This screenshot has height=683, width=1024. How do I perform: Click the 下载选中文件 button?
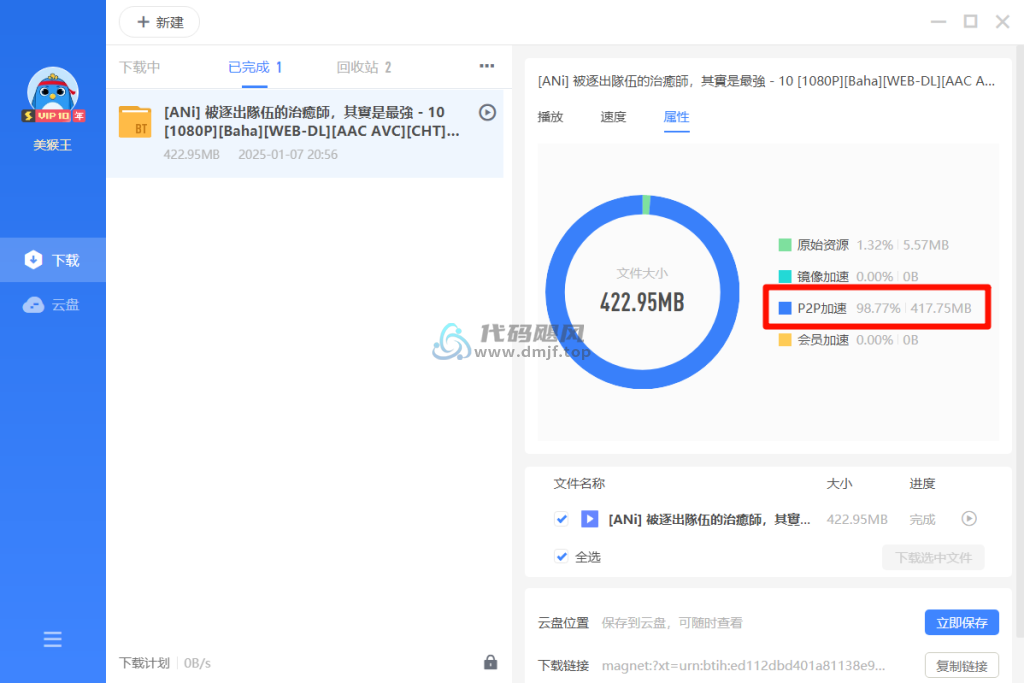pos(933,558)
